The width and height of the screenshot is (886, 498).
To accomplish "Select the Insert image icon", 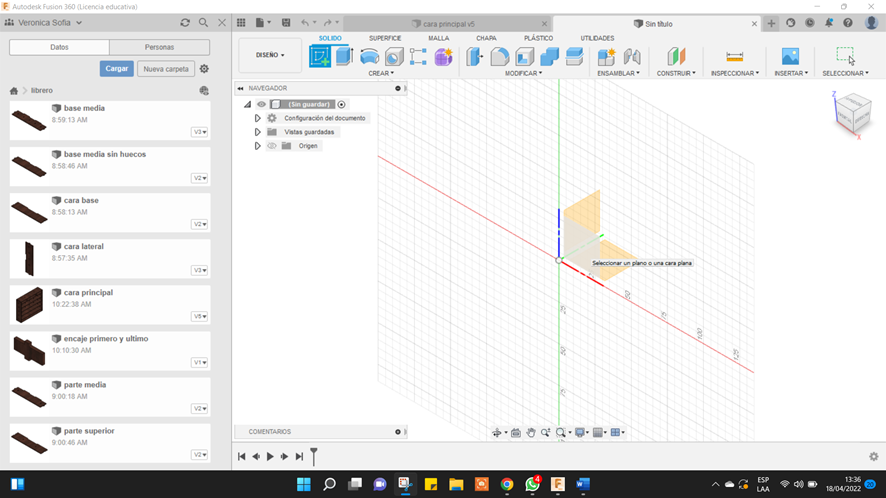I will pyautogui.click(x=791, y=57).
